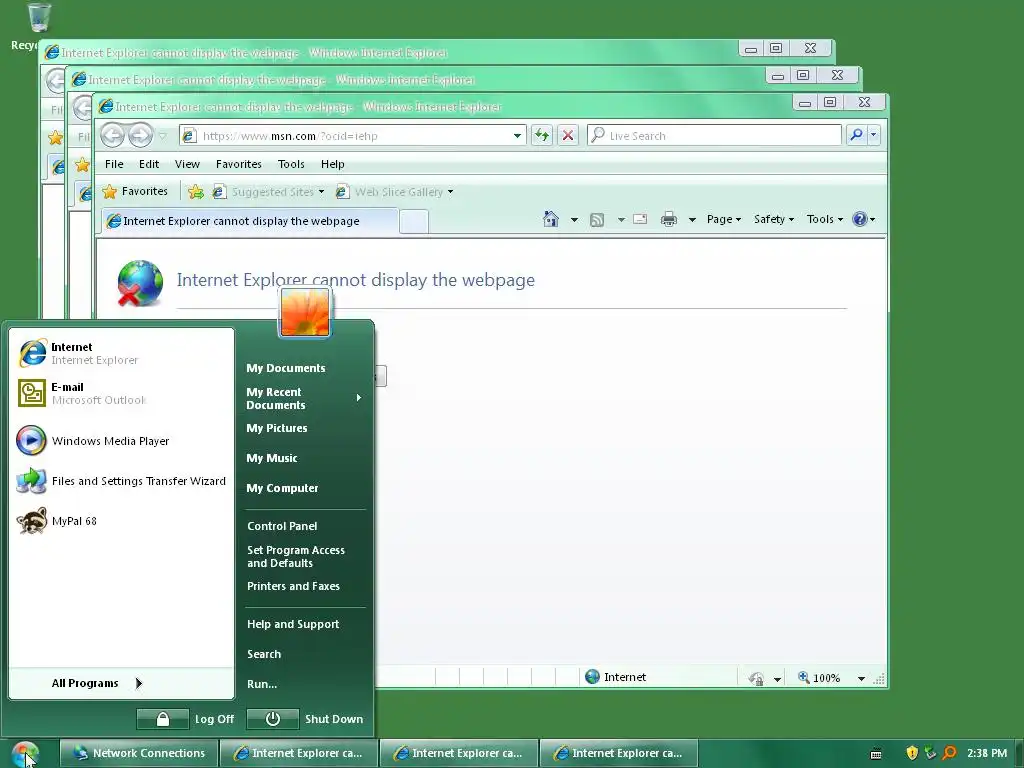Expand the Suggested Sites dropdown
Screen dimensions: 1024x768
tap(321, 192)
